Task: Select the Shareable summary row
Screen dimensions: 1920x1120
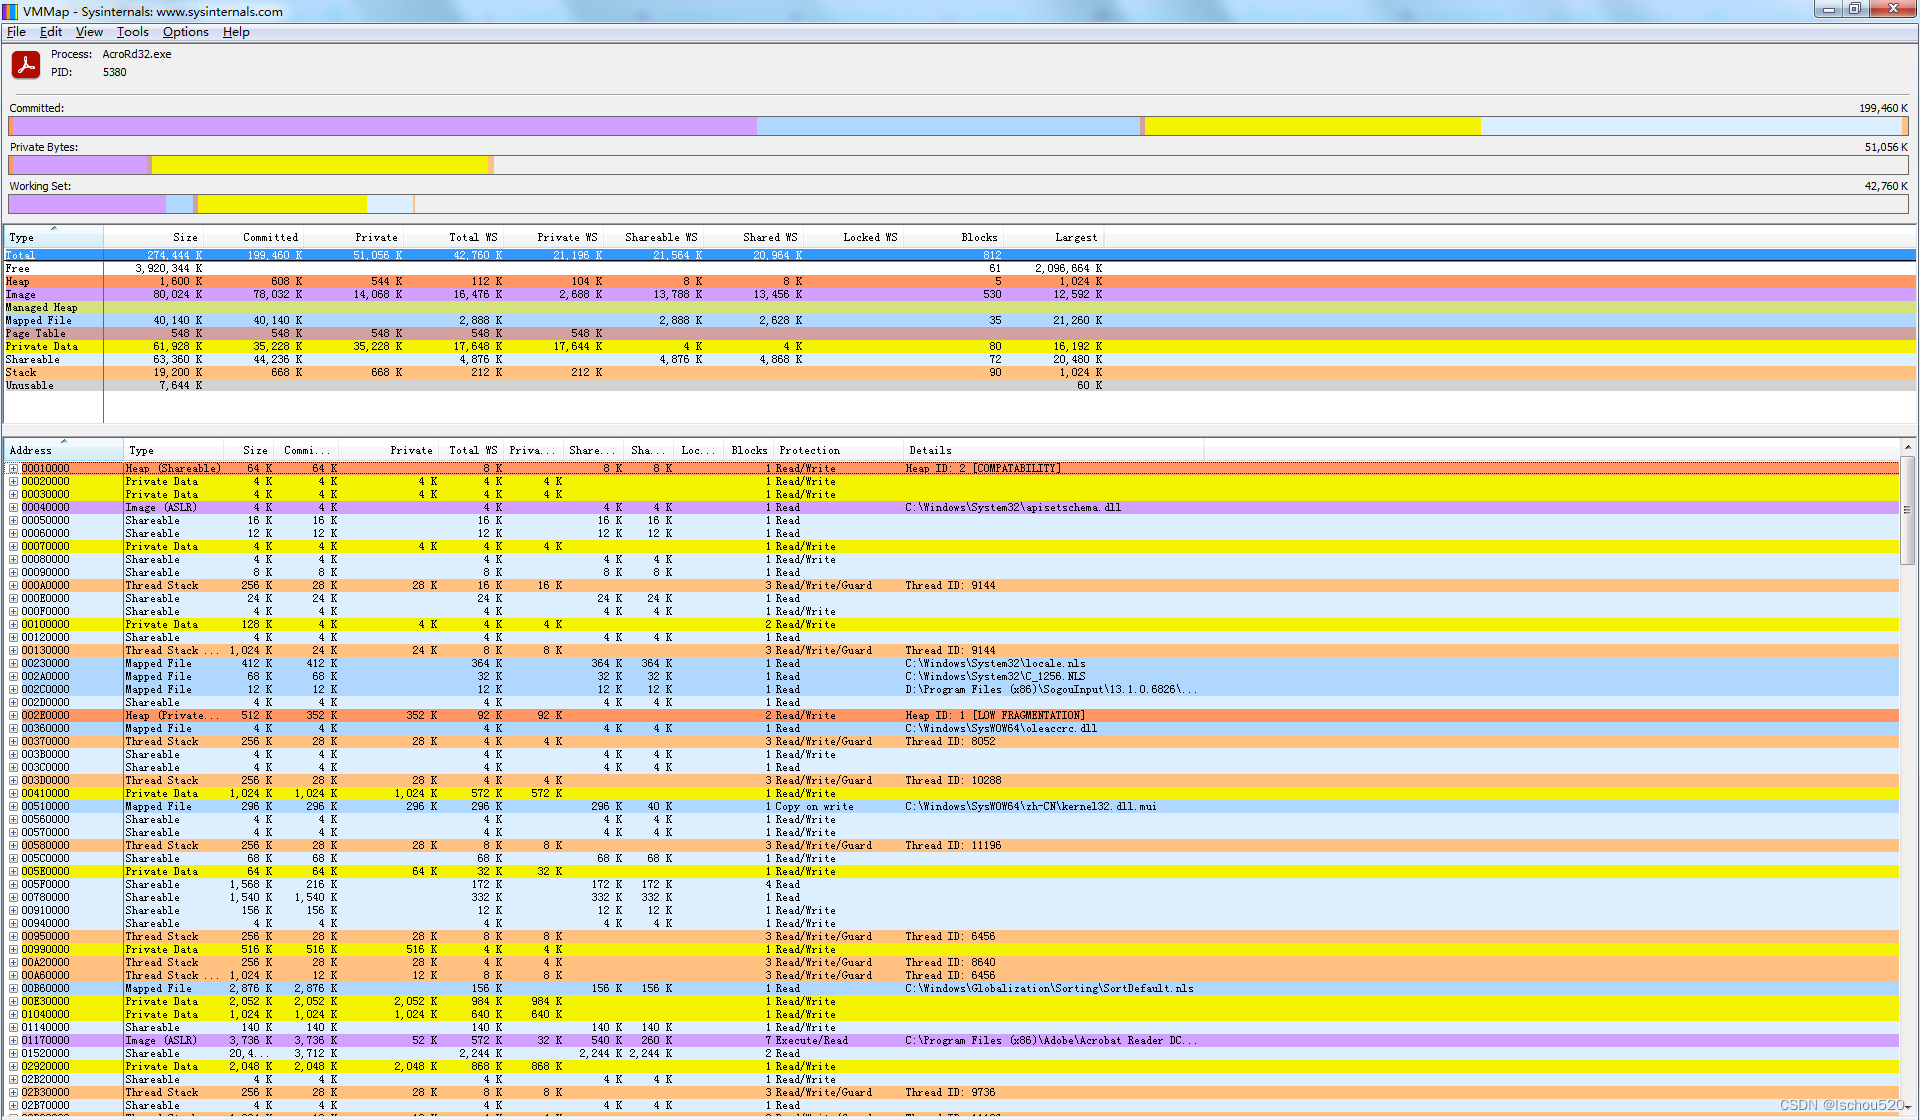Action: pos(959,359)
